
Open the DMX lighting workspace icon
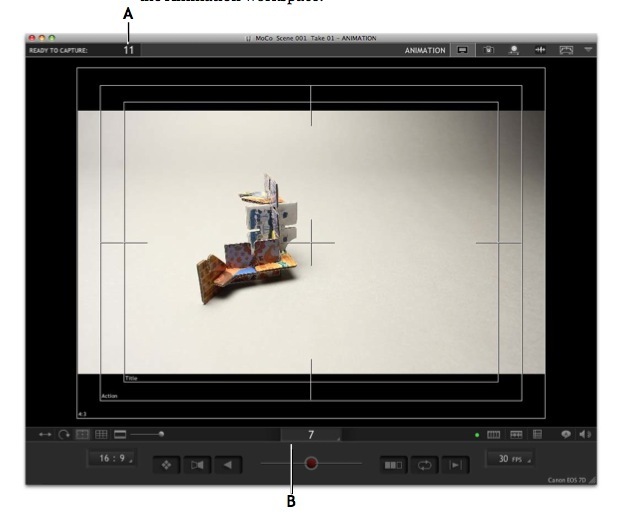(x=566, y=50)
